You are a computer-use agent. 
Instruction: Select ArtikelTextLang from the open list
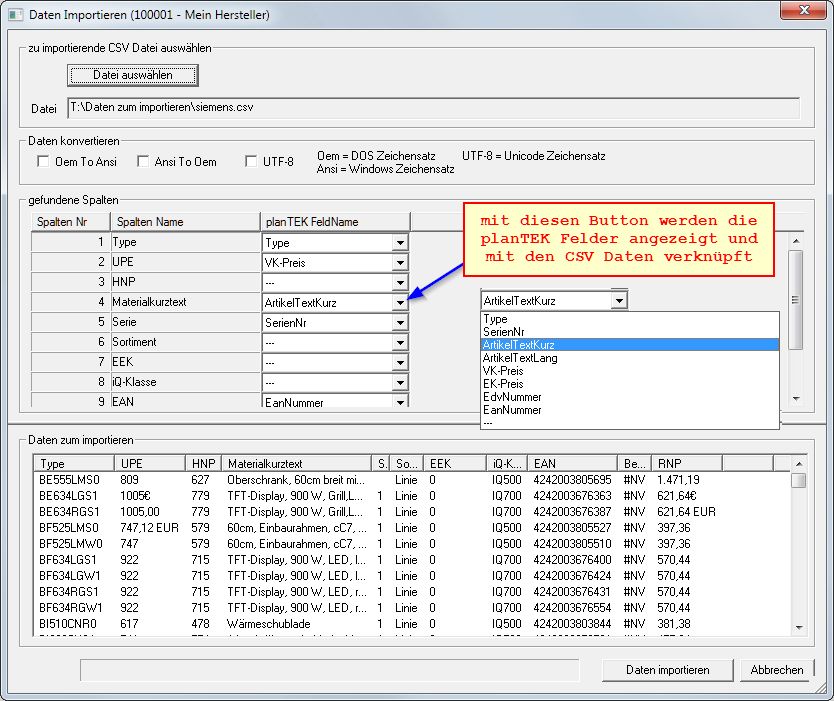pos(520,358)
